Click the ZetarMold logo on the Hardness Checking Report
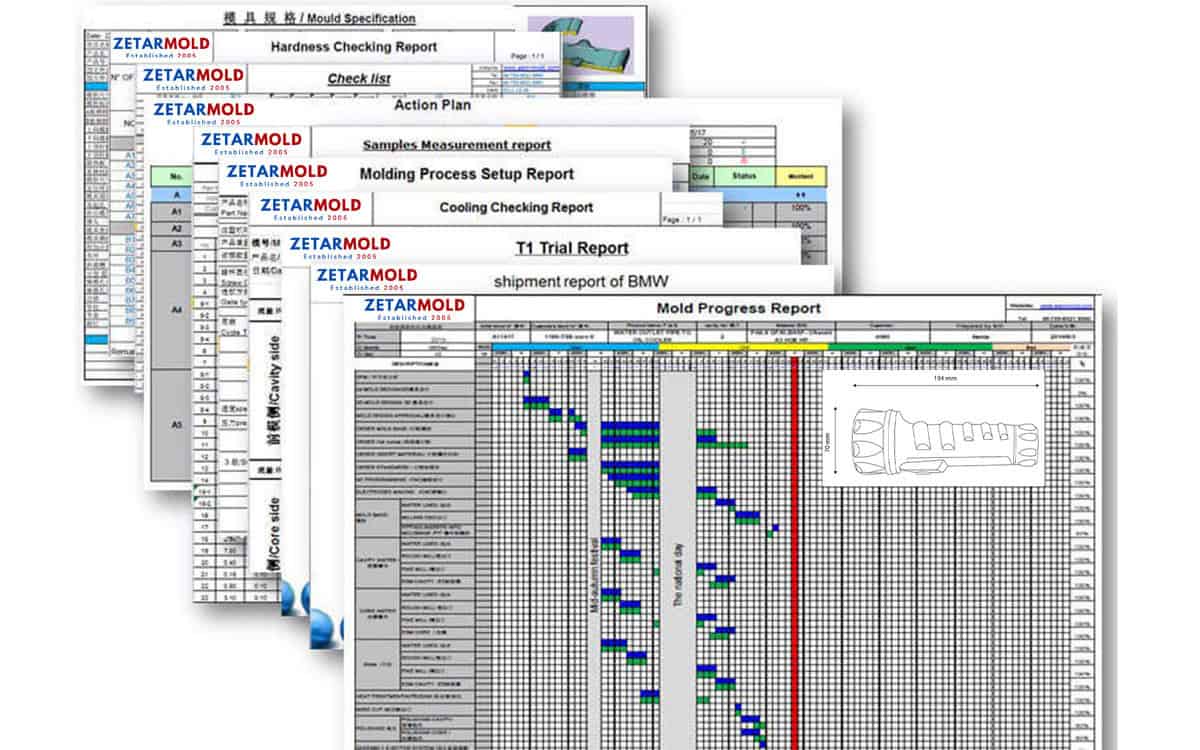The height and width of the screenshot is (750, 1200). click(x=162, y=47)
